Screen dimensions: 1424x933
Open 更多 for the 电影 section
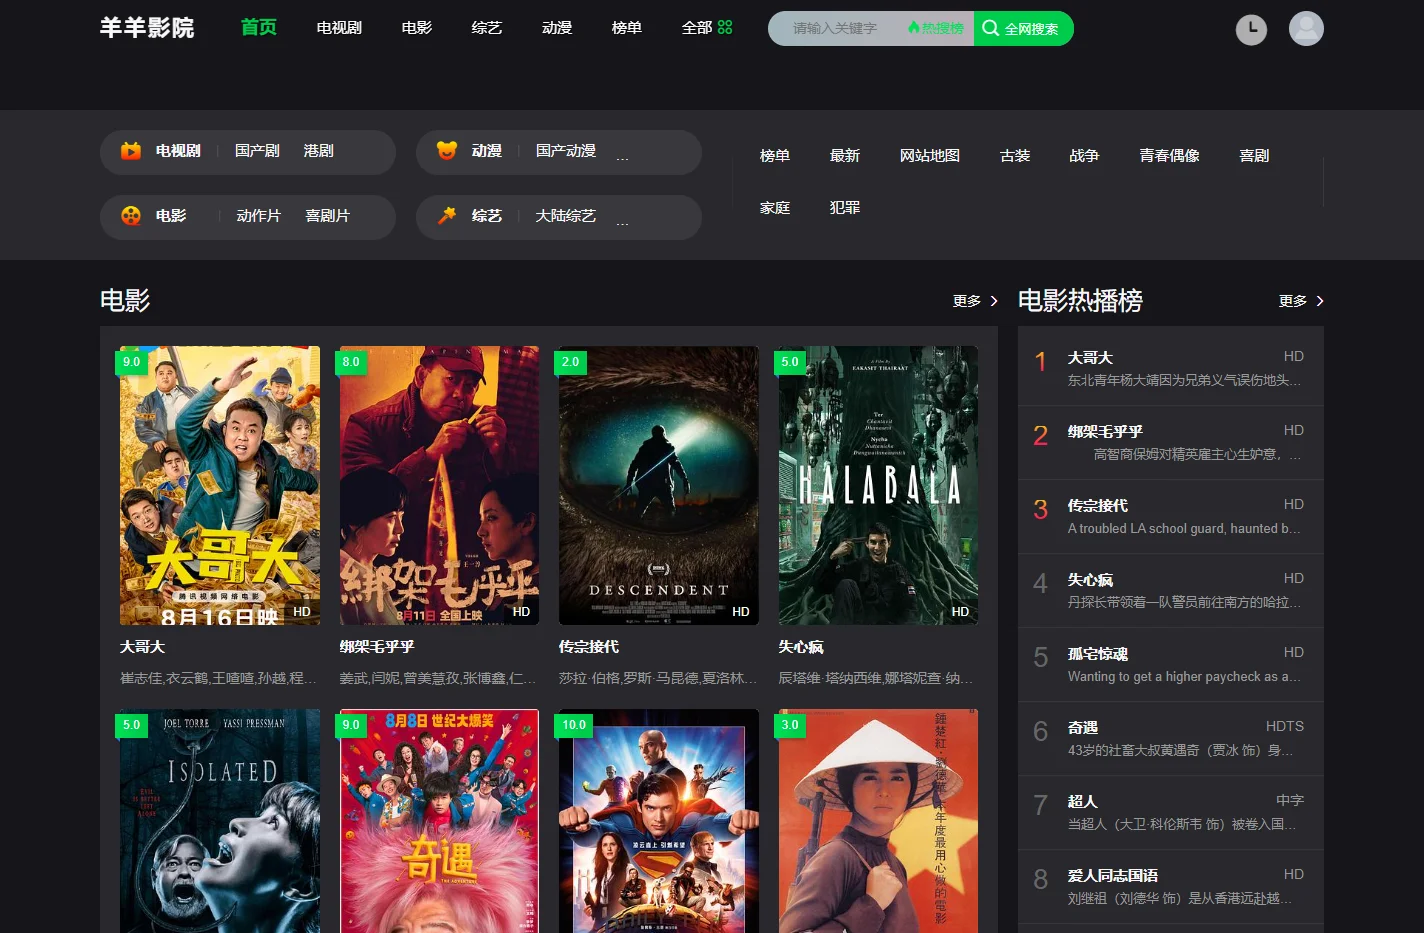[x=975, y=301]
